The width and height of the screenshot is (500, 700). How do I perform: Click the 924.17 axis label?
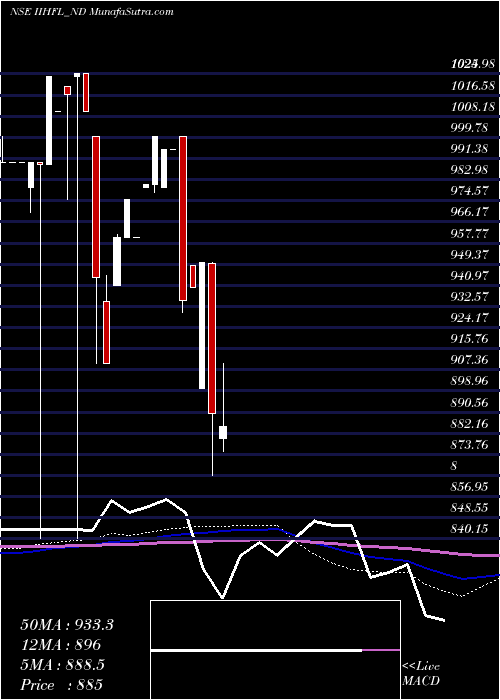[469, 318]
